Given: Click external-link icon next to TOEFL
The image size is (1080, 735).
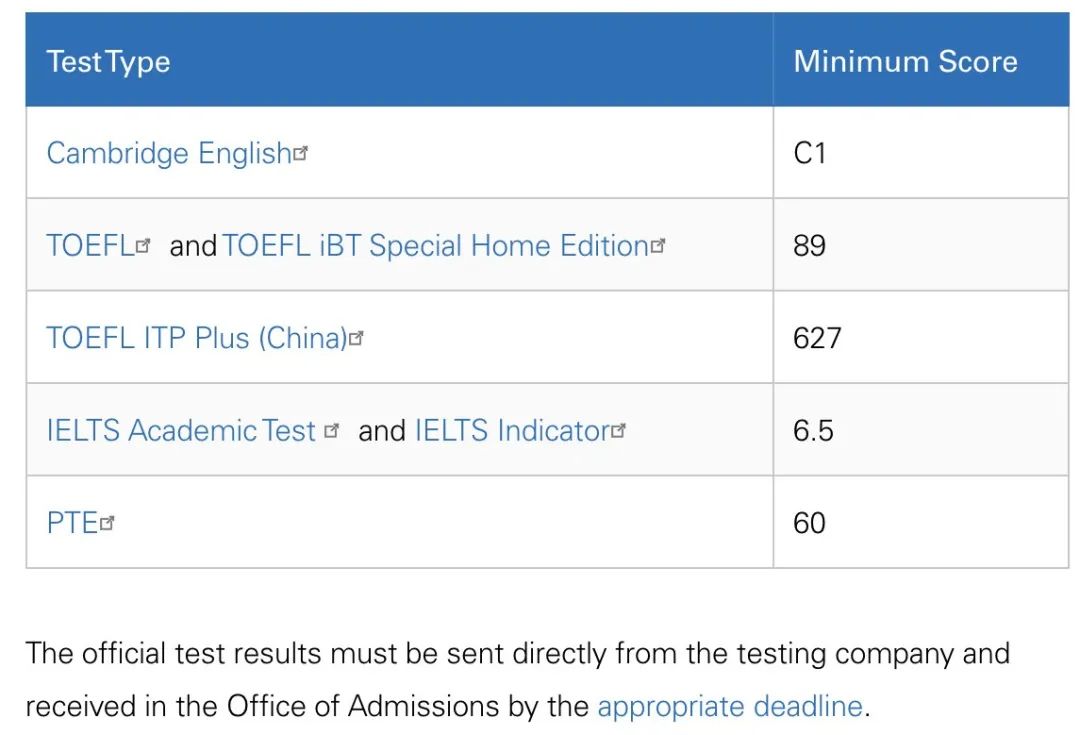Looking at the screenshot, I should (143, 246).
